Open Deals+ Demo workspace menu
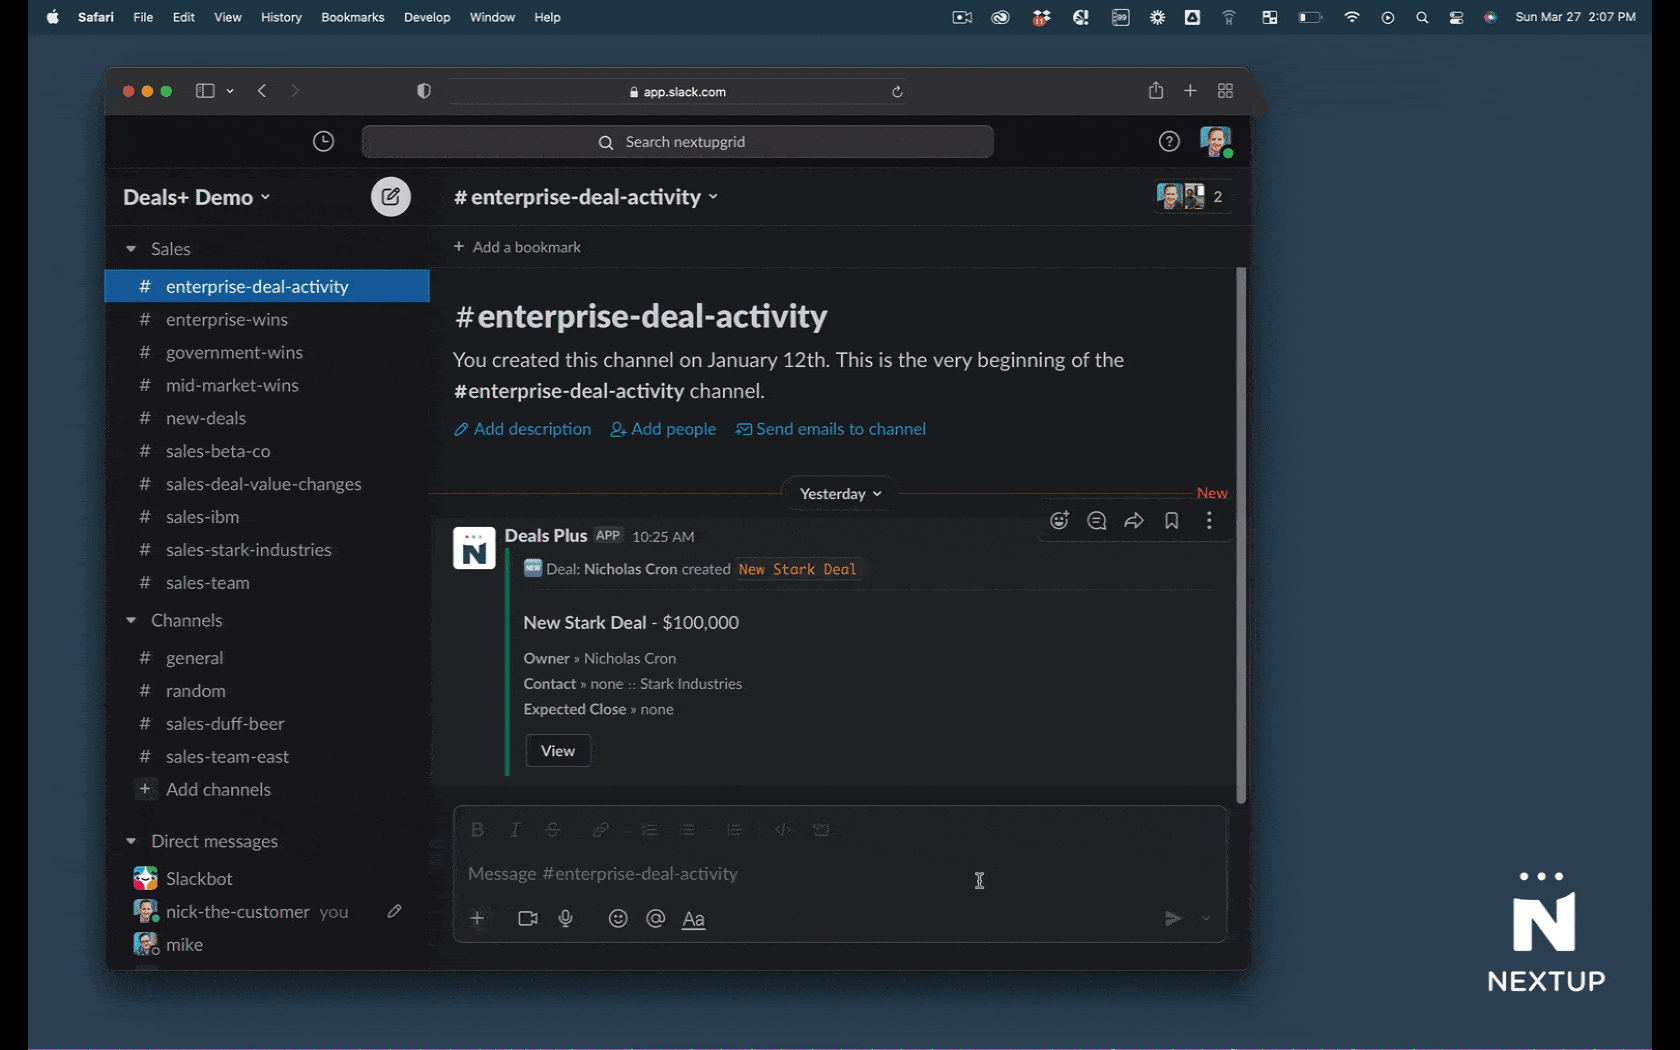This screenshot has width=1680, height=1050. click(197, 198)
